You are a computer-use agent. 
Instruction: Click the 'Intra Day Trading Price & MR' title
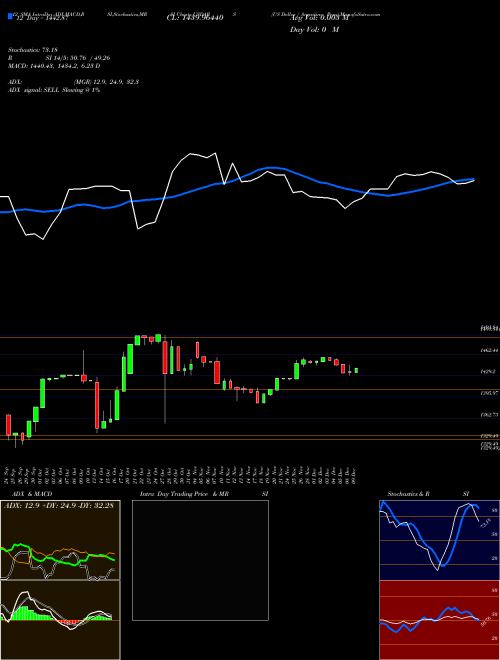184,494
